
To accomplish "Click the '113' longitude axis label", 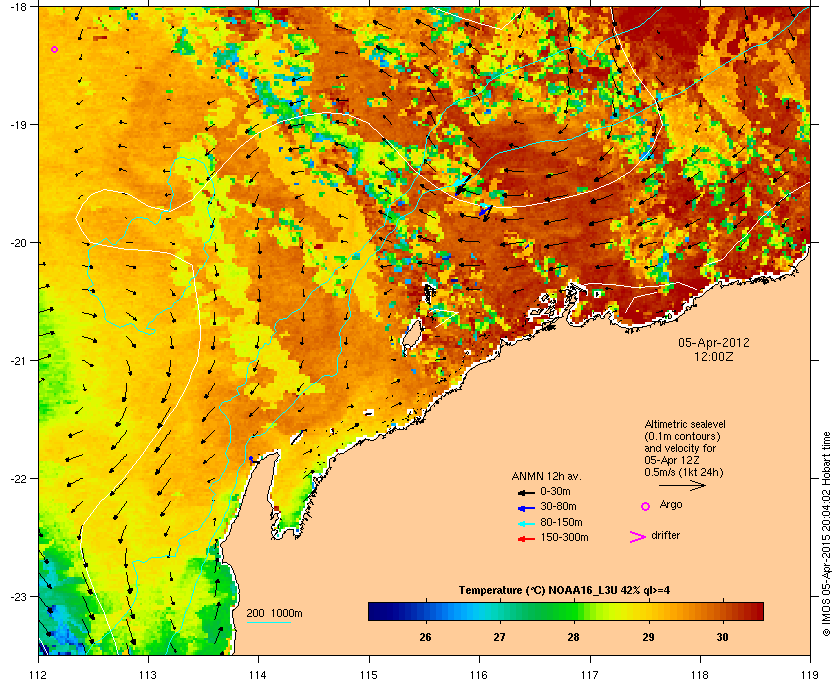I will (148, 675).
